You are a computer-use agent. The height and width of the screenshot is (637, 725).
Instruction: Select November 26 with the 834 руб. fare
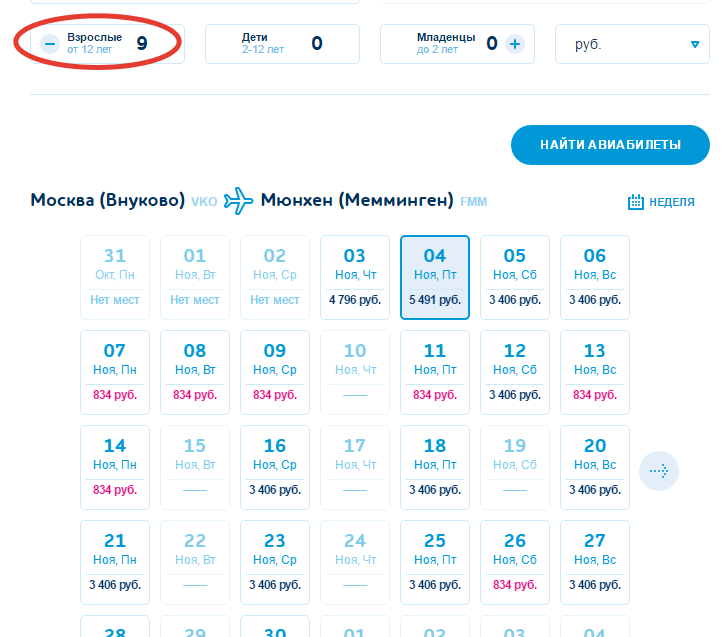pos(515,562)
